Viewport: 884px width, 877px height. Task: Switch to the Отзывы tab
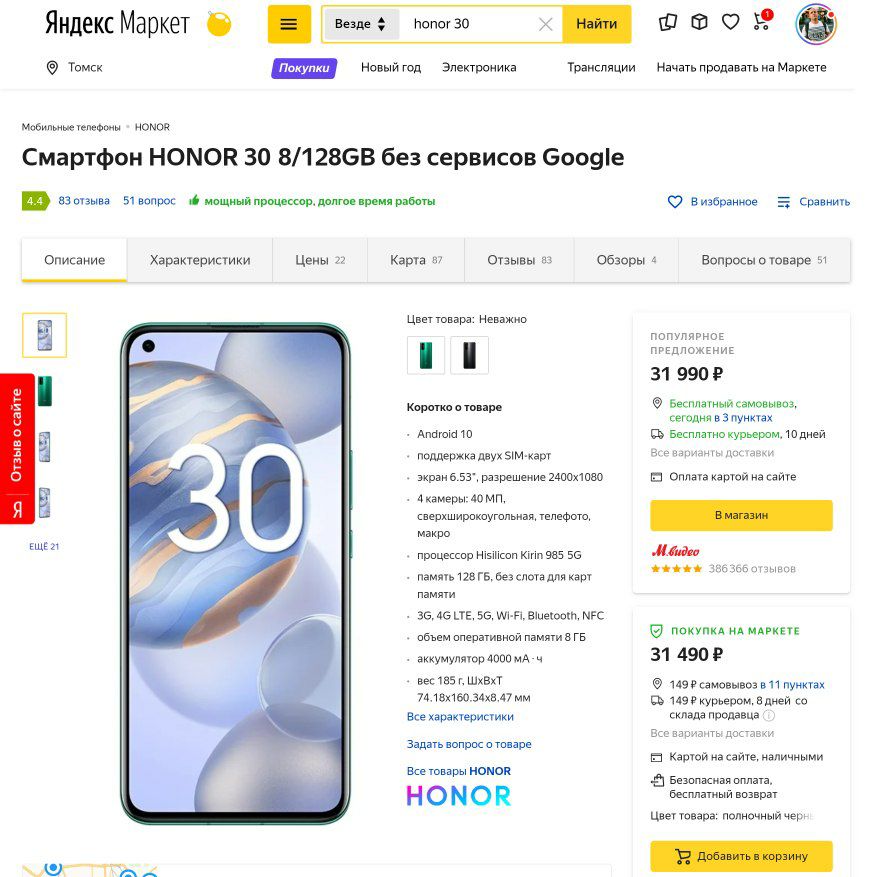pyautogui.click(x=519, y=260)
